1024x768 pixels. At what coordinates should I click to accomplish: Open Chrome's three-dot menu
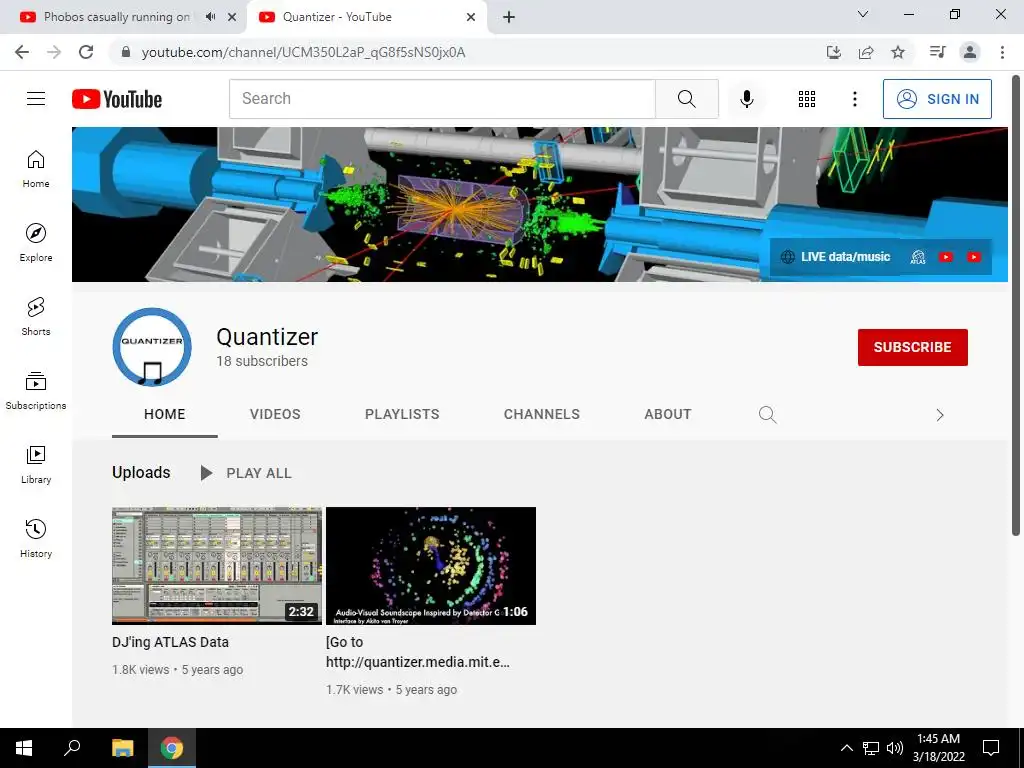coord(1002,52)
